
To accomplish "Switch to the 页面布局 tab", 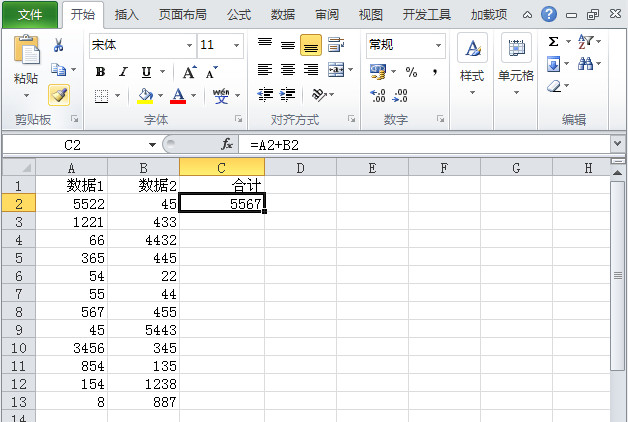I will pos(183,15).
